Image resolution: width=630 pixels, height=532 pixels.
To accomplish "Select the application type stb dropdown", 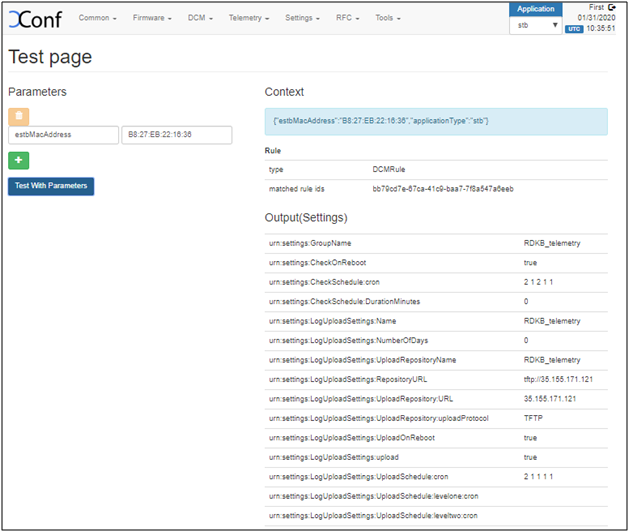I will (x=537, y=26).
